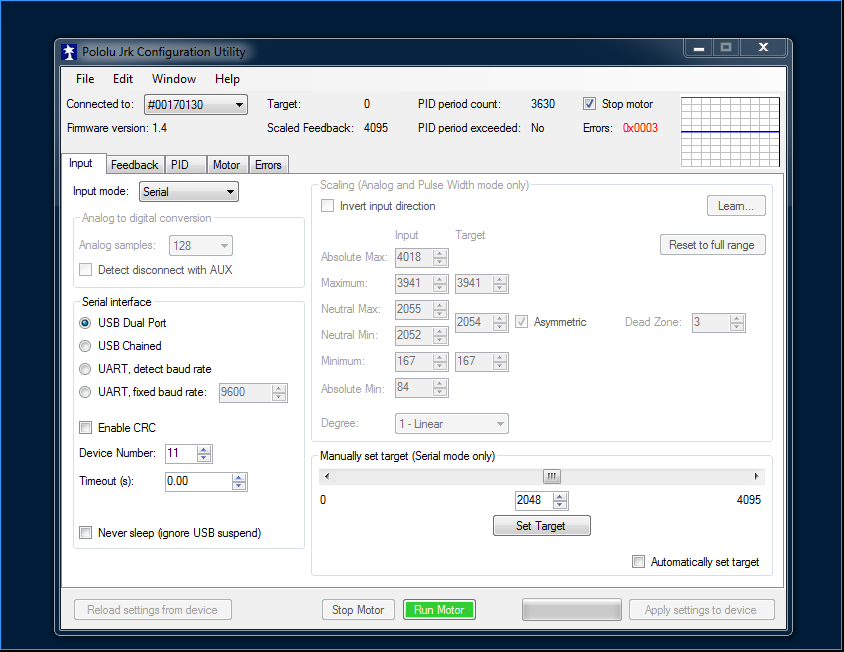Toggle Detect disconnect with AUX checkbox
Screen dimensions: 844x652
click(x=86, y=270)
